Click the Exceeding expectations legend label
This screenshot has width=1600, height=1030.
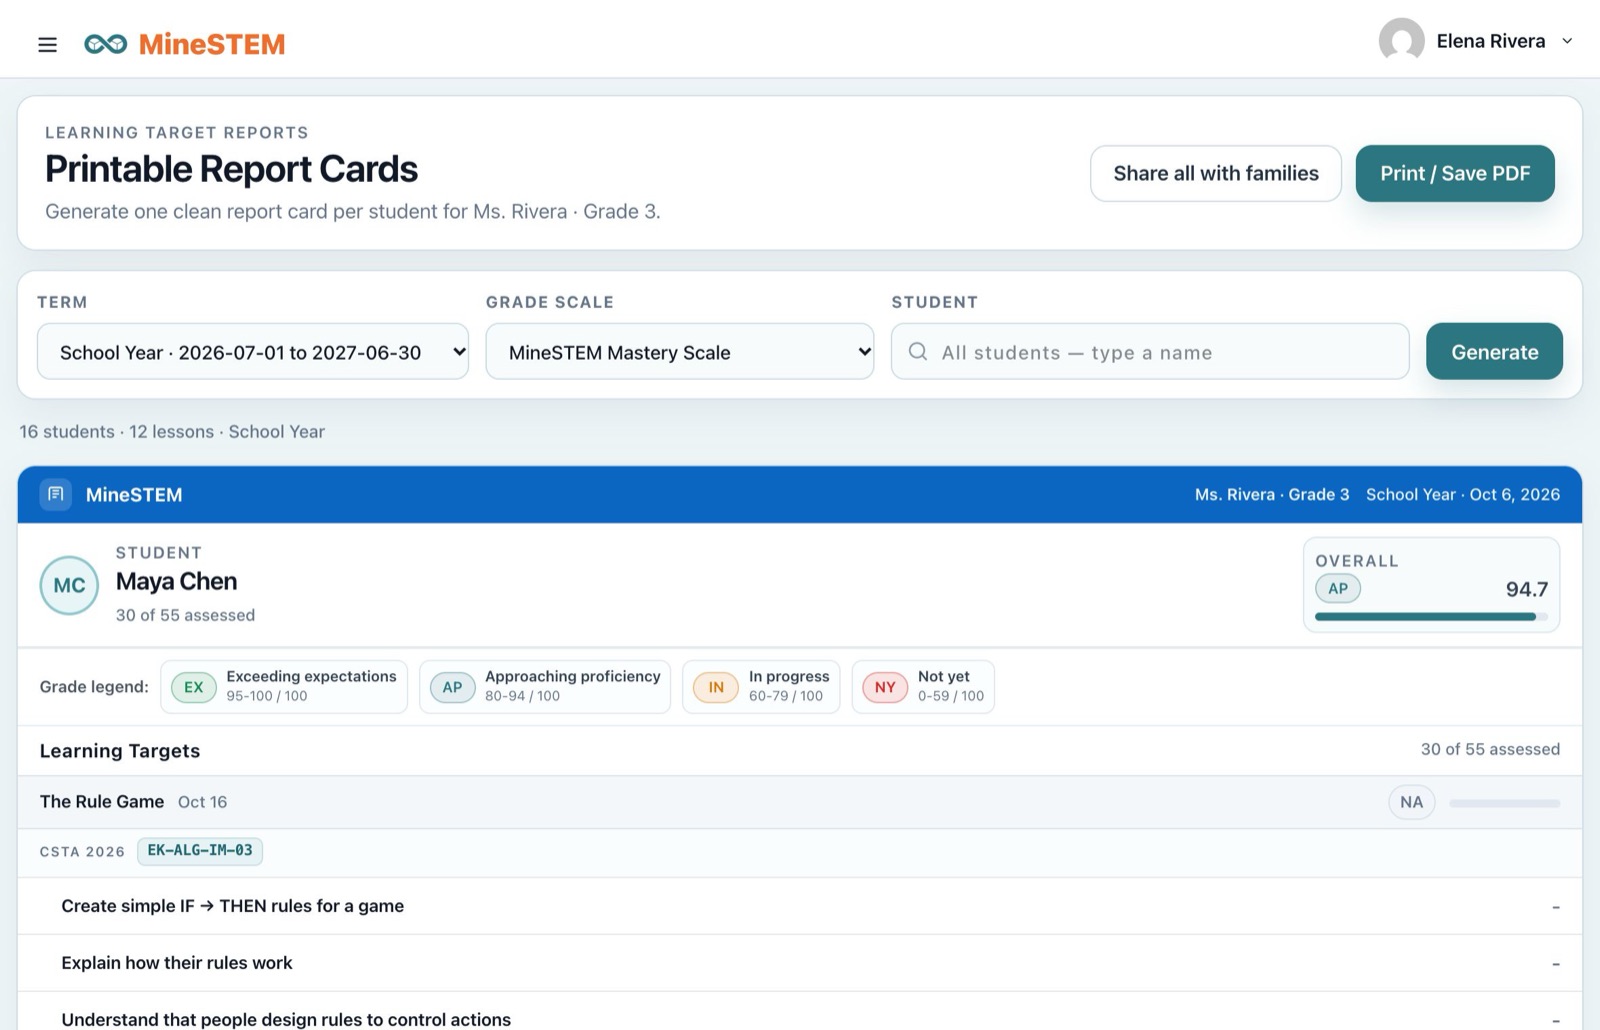[x=311, y=676]
